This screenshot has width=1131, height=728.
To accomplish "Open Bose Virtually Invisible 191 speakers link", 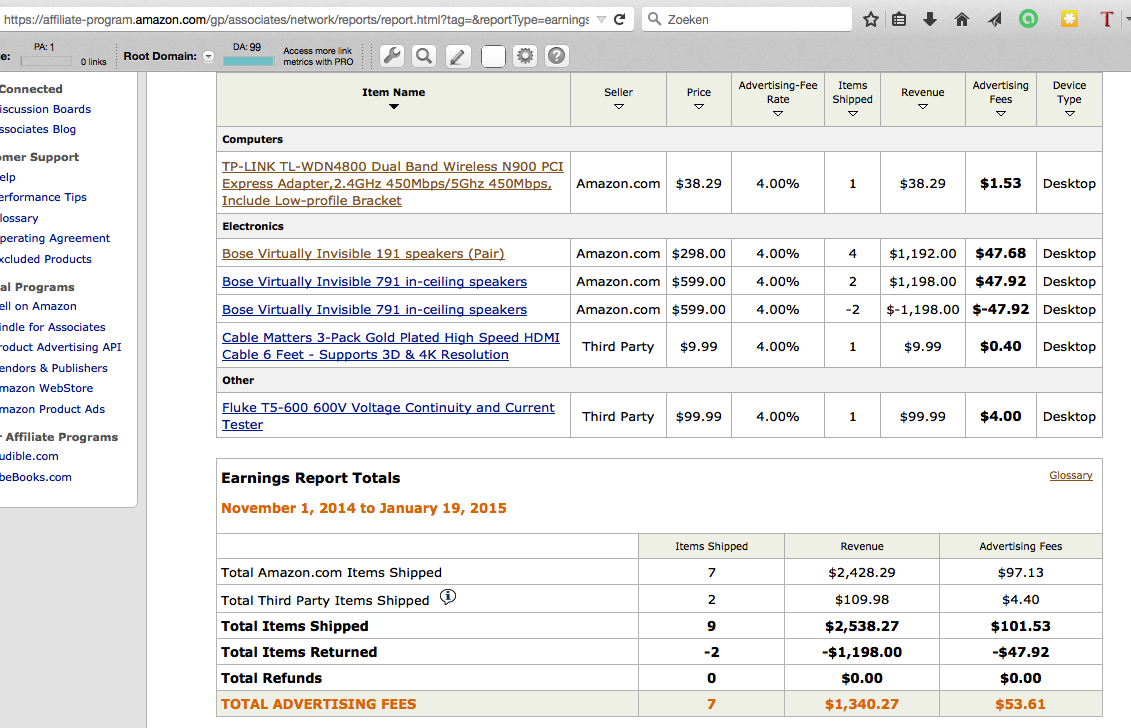I will [x=363, y=253].
